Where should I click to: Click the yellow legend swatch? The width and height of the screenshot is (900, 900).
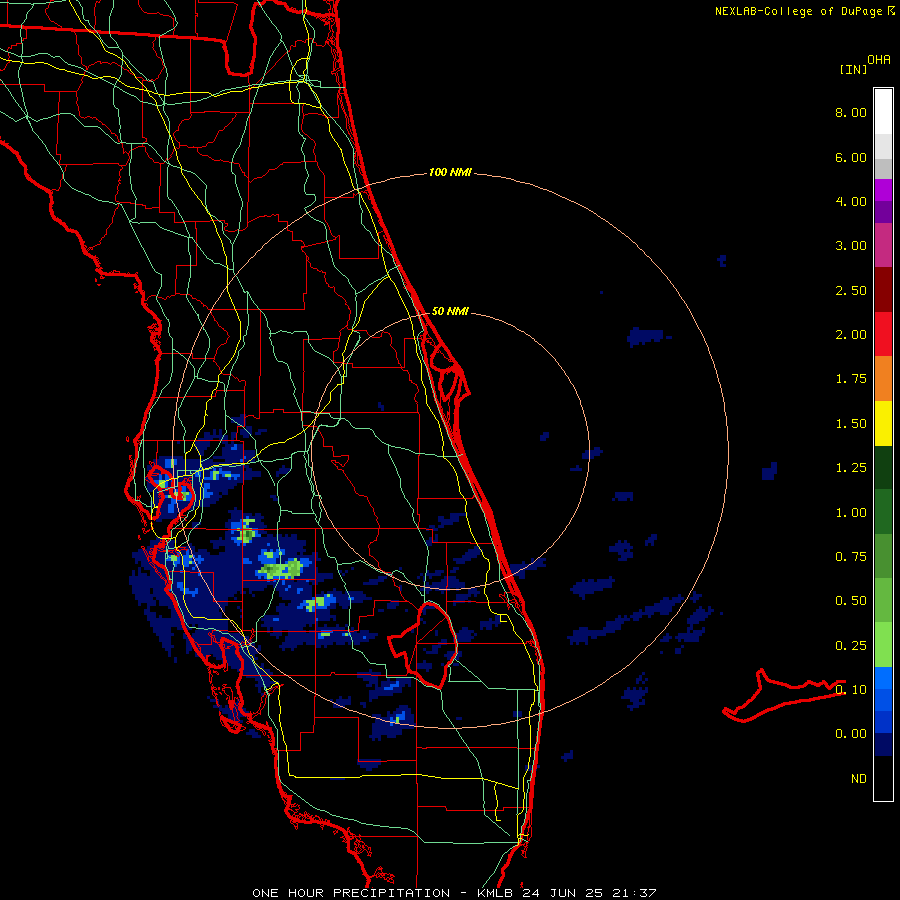(883, 423)
